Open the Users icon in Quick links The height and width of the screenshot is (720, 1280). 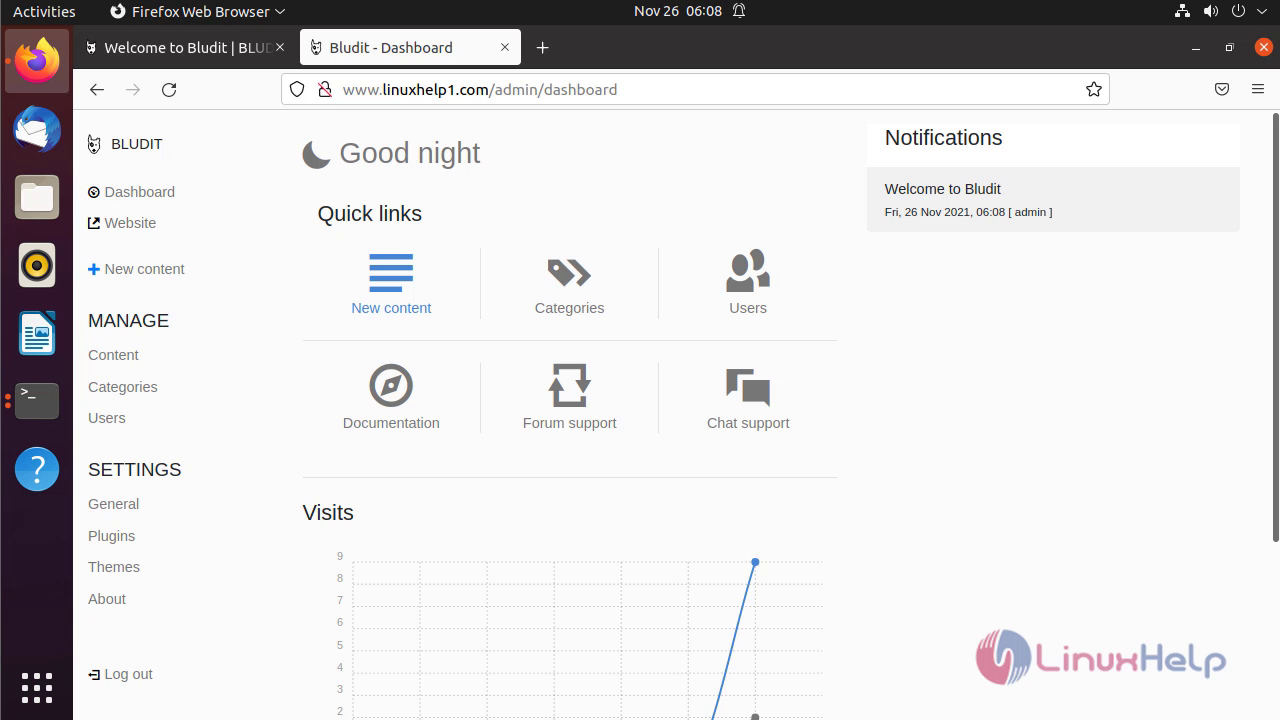pos(748,271)
